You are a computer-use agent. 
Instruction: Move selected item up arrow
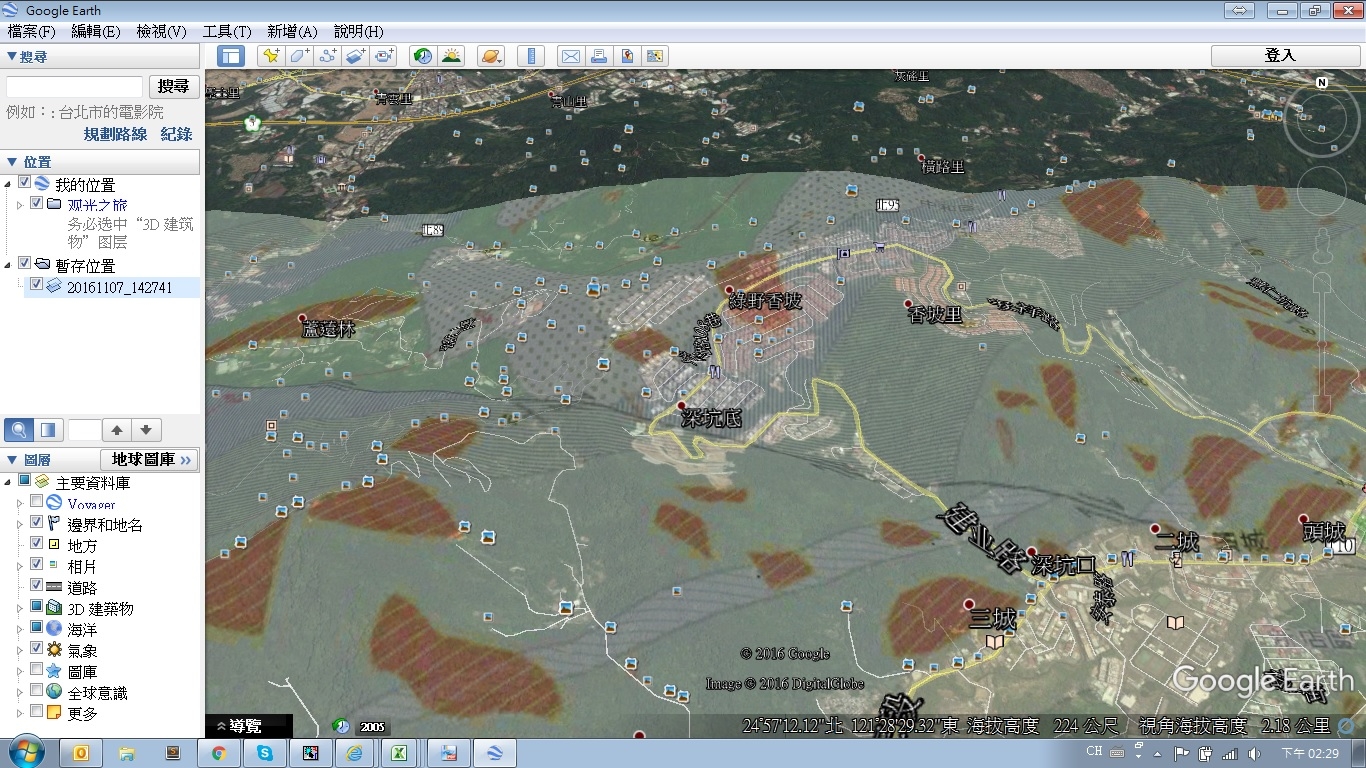pos(117,430)
